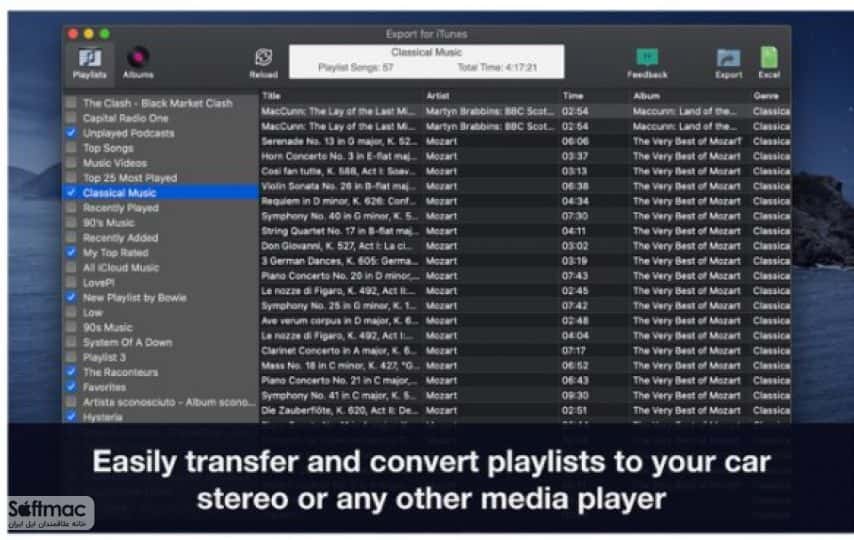Sort by the Genre column header
This screenshot has width=854, height=540.
tap(766, 96)
